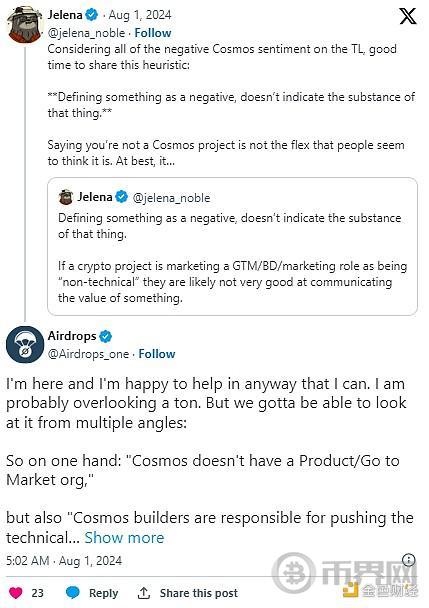Follow the @Airdrops_one account
This screenshot has height=608, width=429.
pos(157,354)
